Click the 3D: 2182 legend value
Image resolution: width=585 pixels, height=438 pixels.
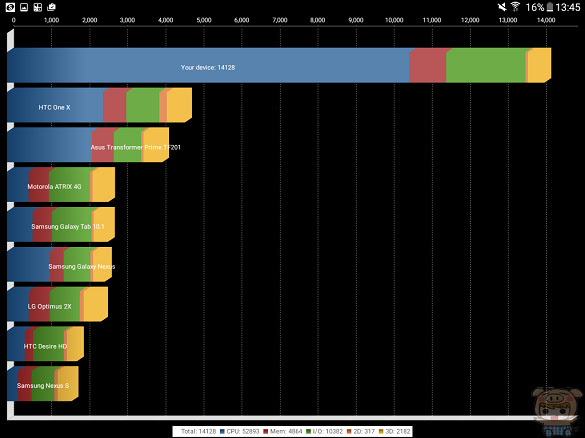coord(397,431)
